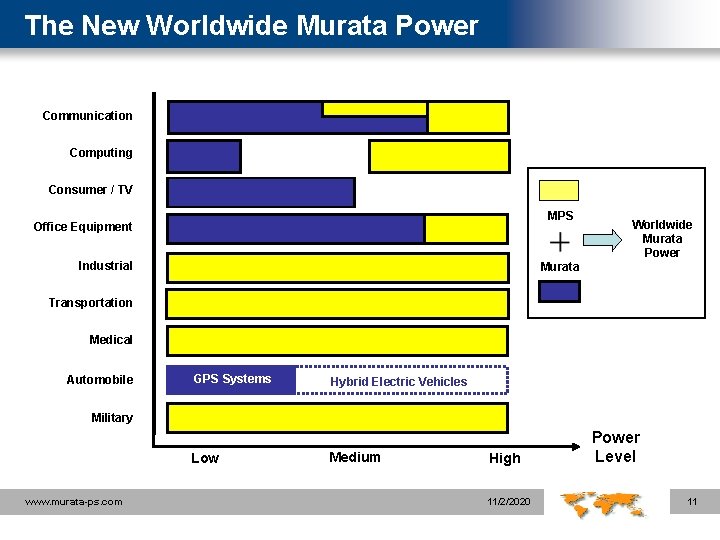
Task: Select the yellow Industrial bar
Action: point(338,268)
